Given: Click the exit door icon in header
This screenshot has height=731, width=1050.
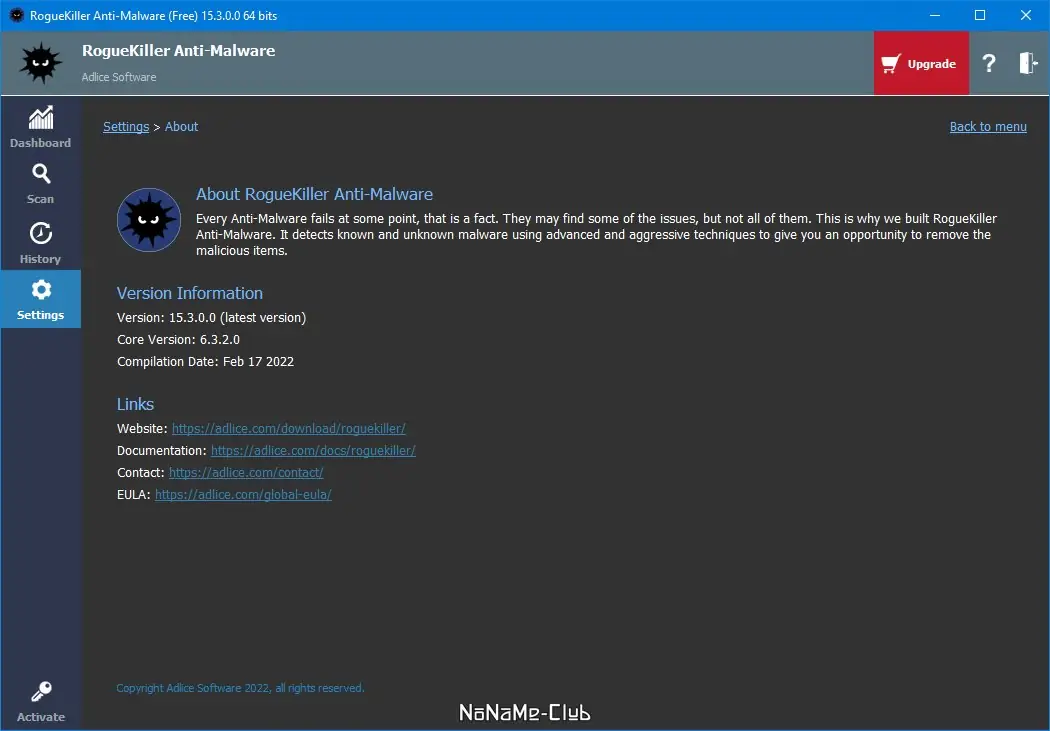Looking at the screenshot, I should [x=1027, y=63].
